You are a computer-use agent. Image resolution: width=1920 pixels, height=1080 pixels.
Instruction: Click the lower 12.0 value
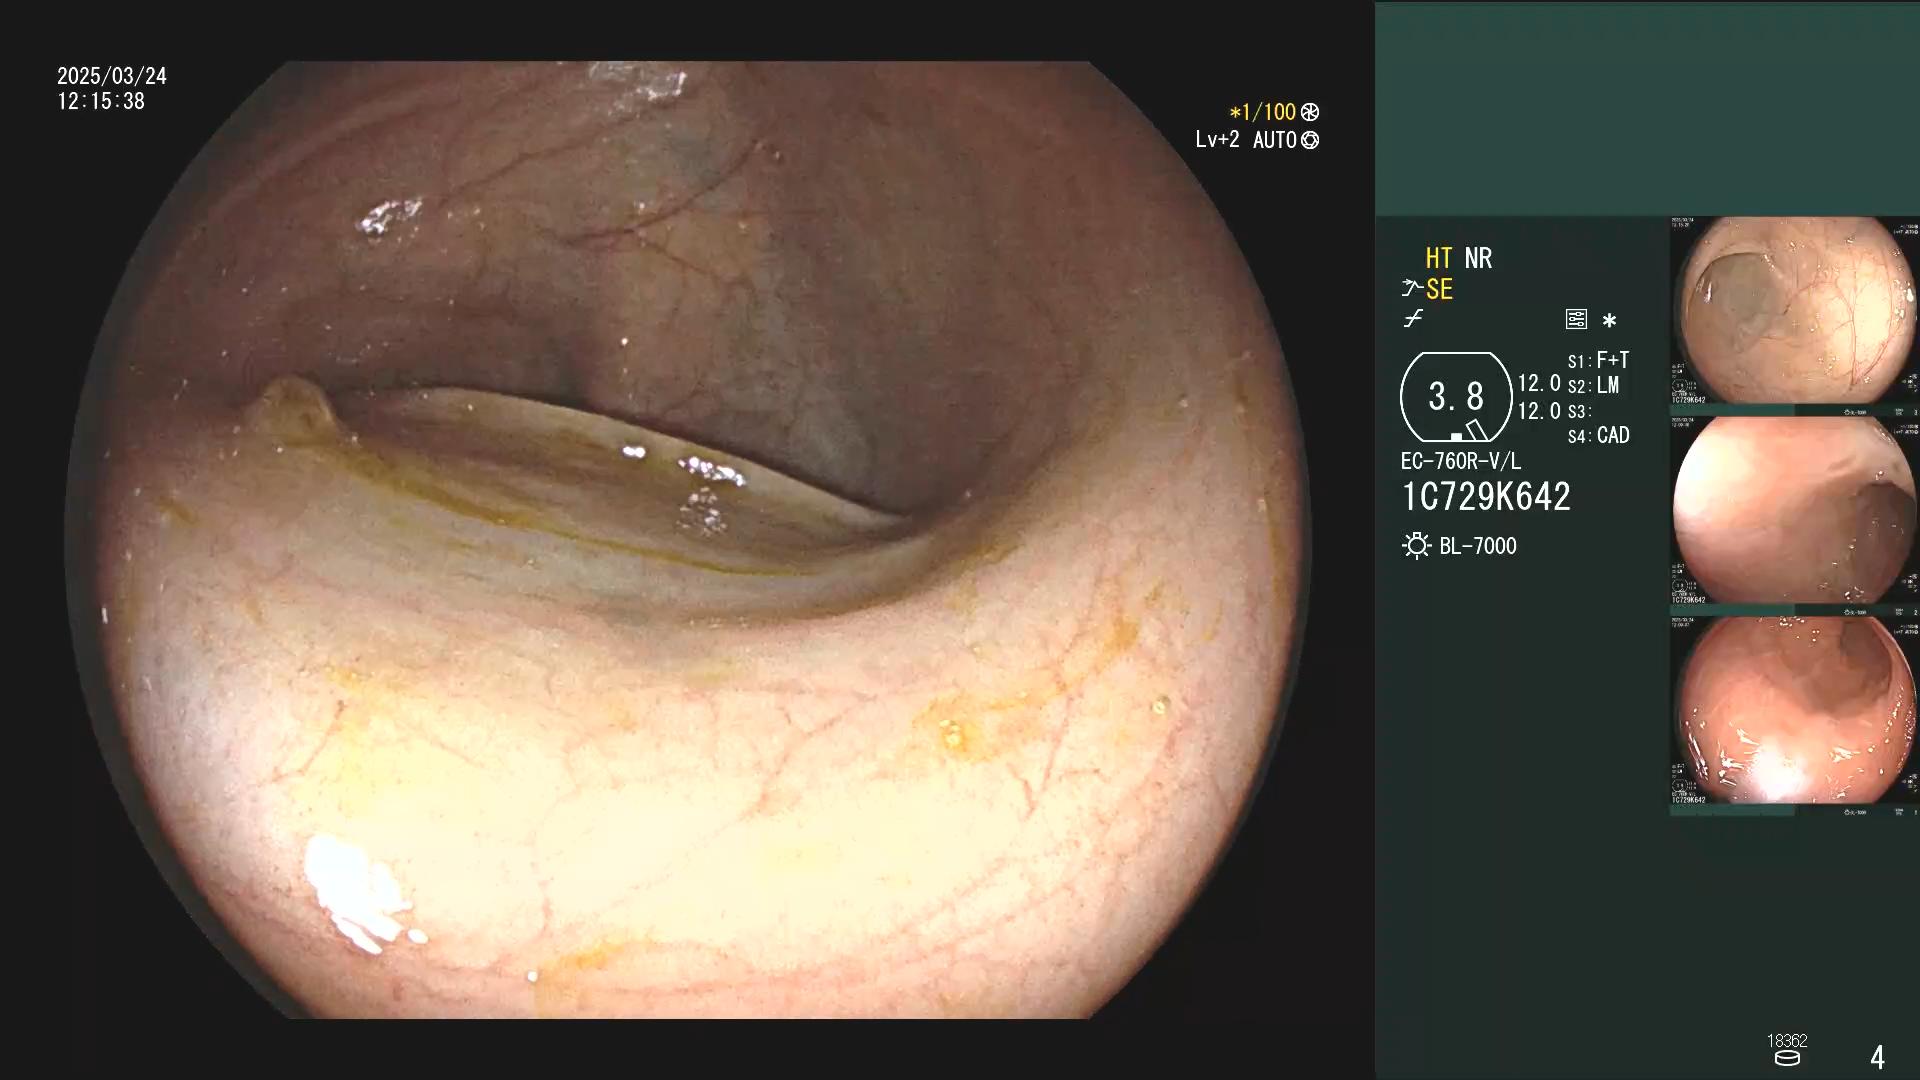[x=1539, y=411]
